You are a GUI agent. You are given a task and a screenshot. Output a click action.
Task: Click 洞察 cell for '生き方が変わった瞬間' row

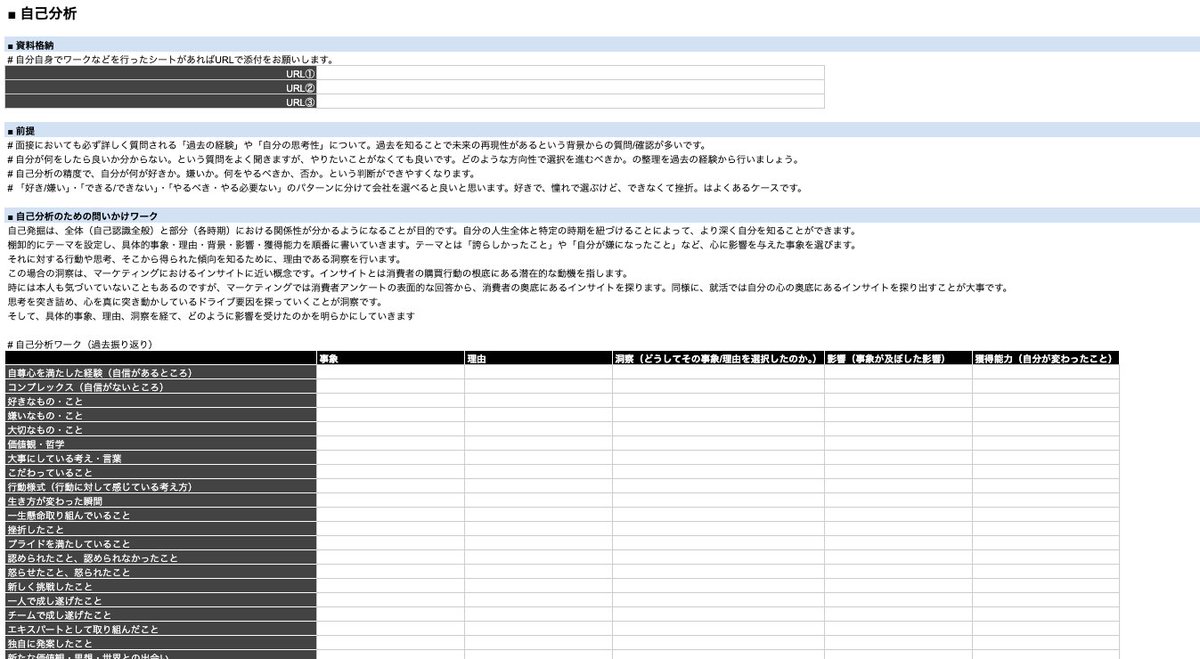click(717, 501)
